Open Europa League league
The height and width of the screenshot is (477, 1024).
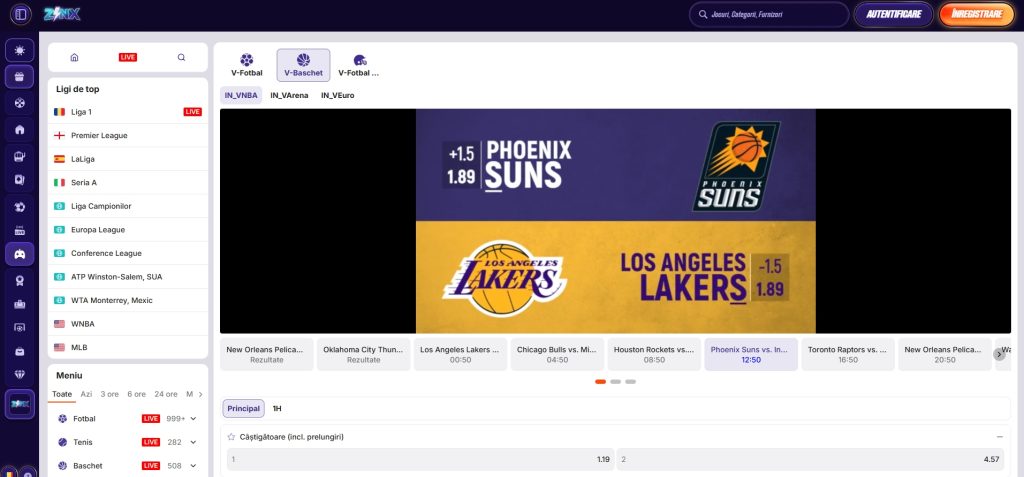click(128, 229)
